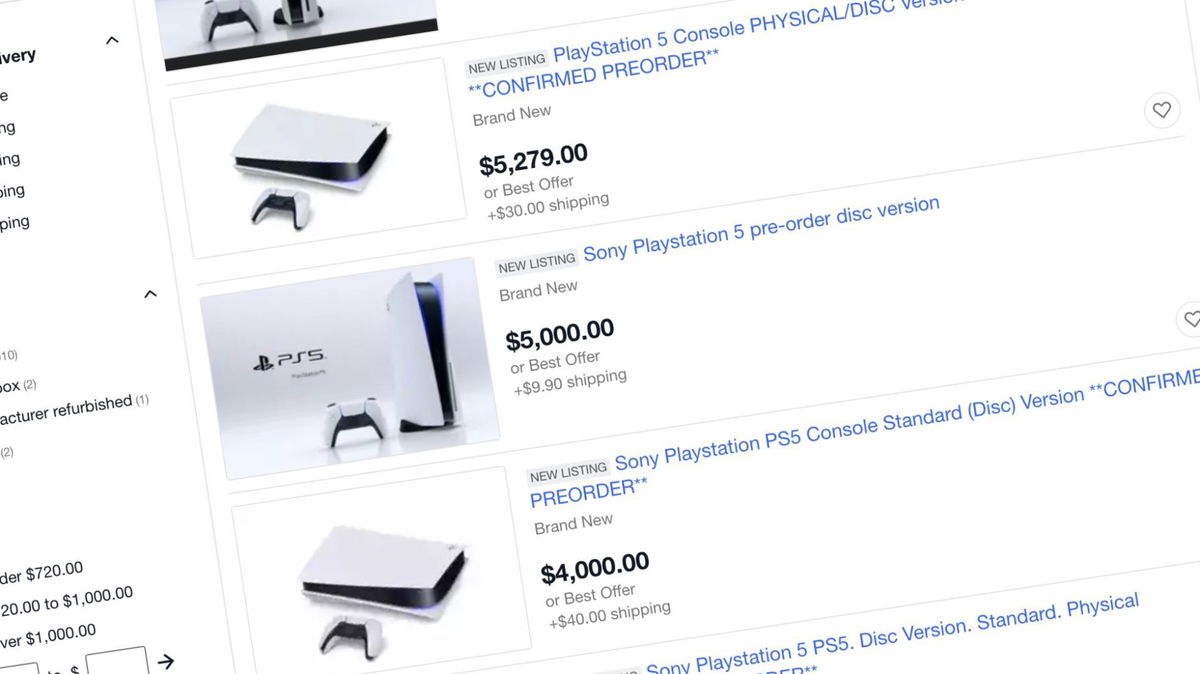This screenshot has height=674, width=1200.
Task: Collapse the Delivery filter section chevron
Action: point(112,41)
